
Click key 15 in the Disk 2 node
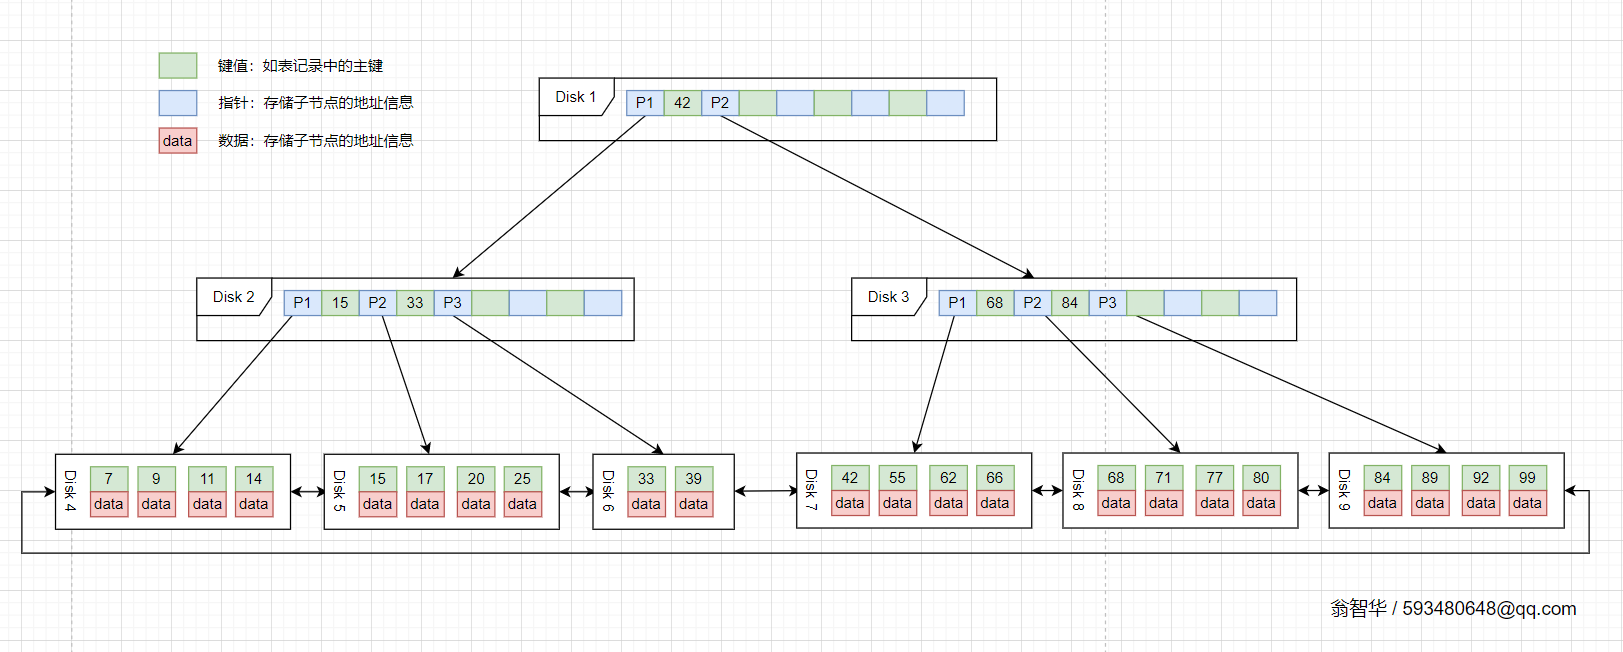tap(340, 303)
